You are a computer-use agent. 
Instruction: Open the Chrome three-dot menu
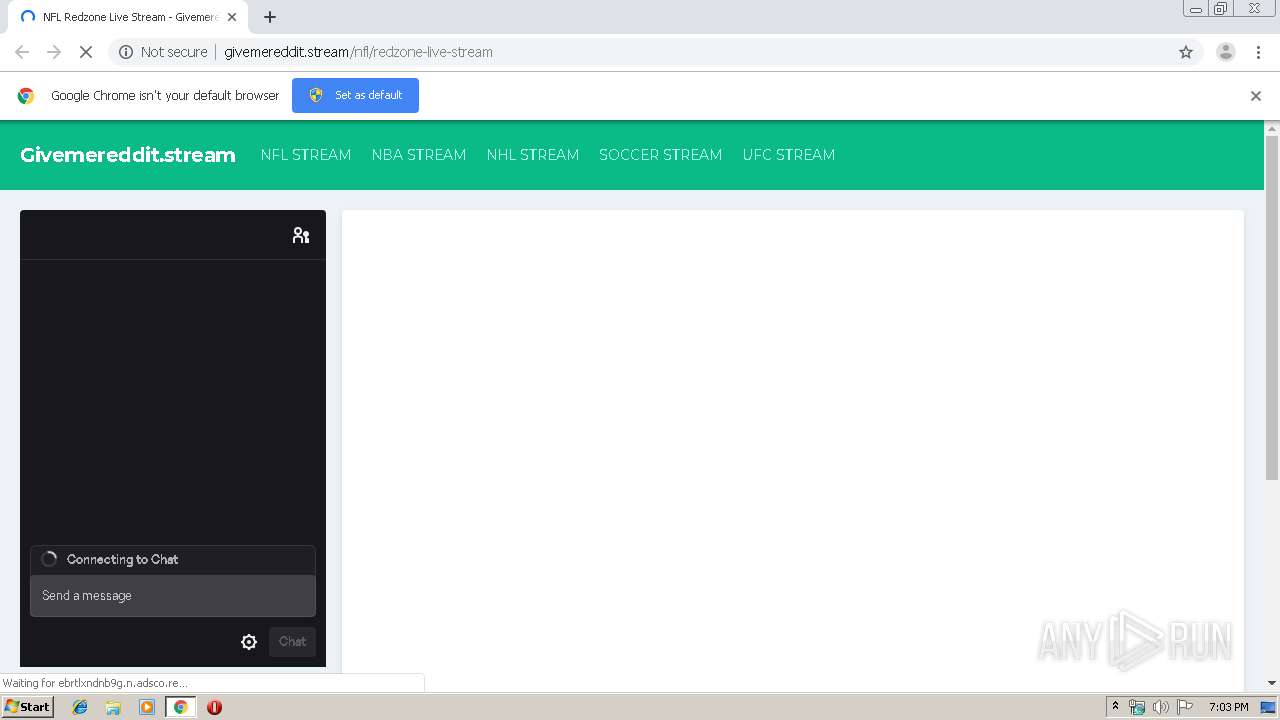[x=1259, y=52]
